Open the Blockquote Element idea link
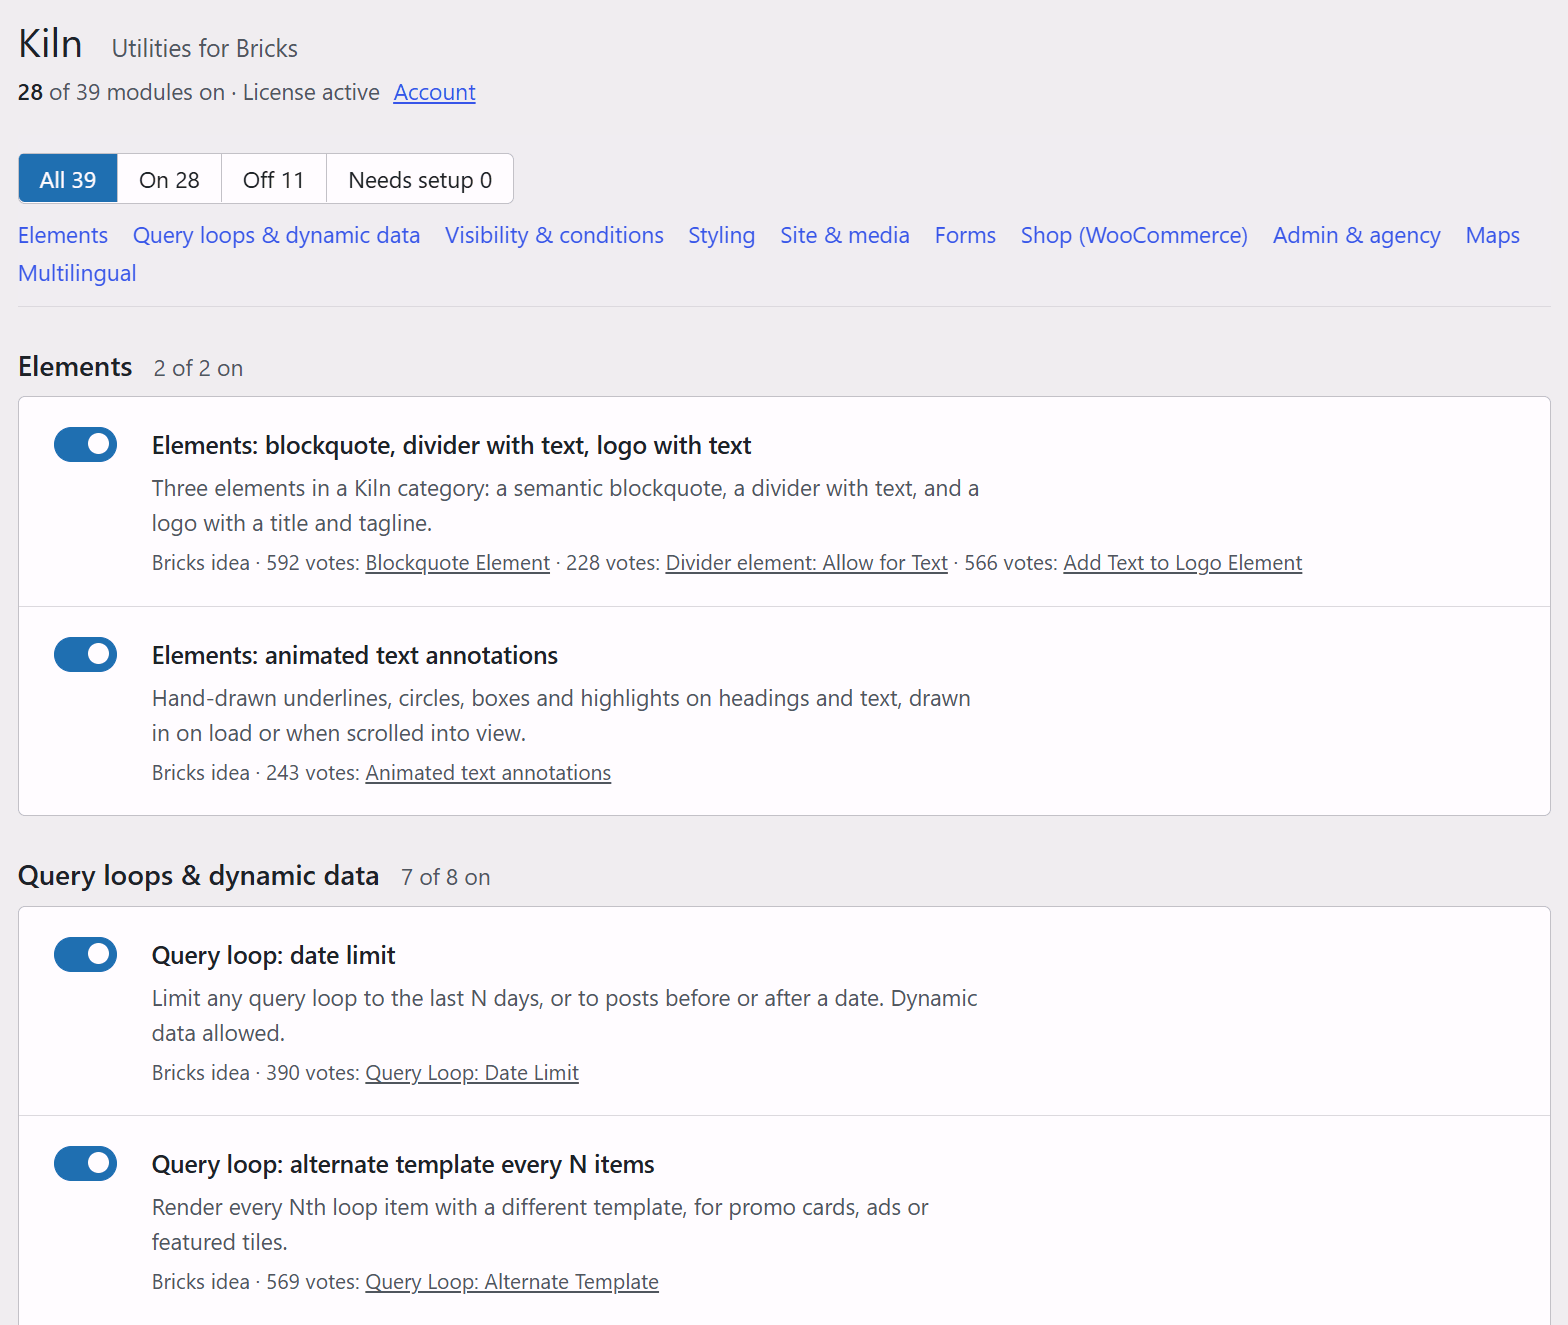Screen dimensions: 1568x1325 (457, 563)
